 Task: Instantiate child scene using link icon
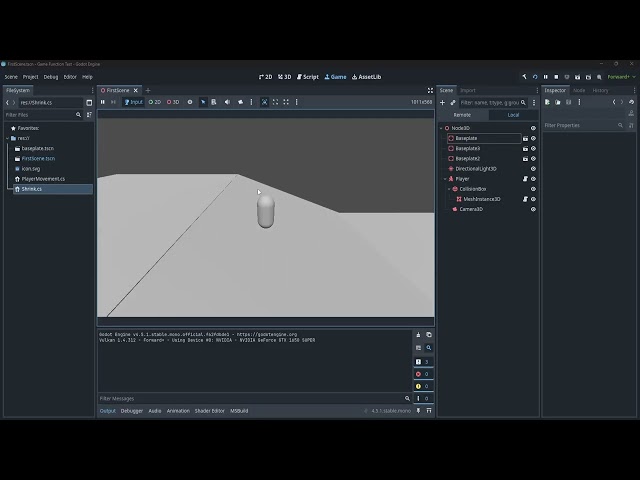[453, 102]
